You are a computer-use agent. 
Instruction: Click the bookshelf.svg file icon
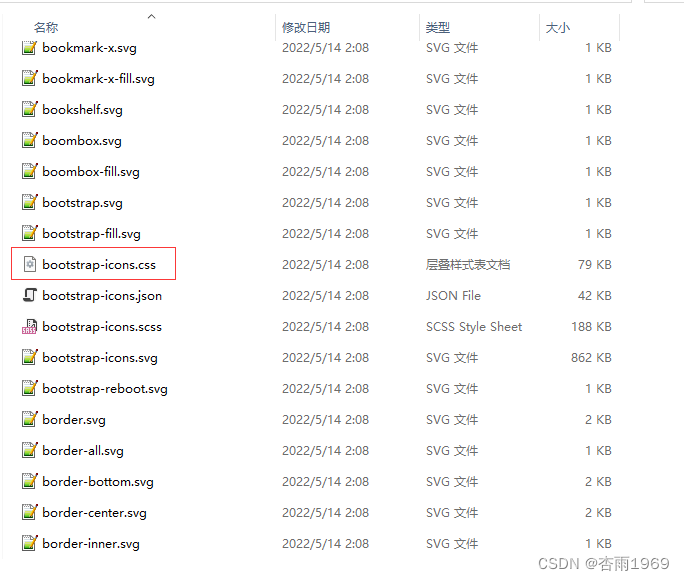[30, 109]
